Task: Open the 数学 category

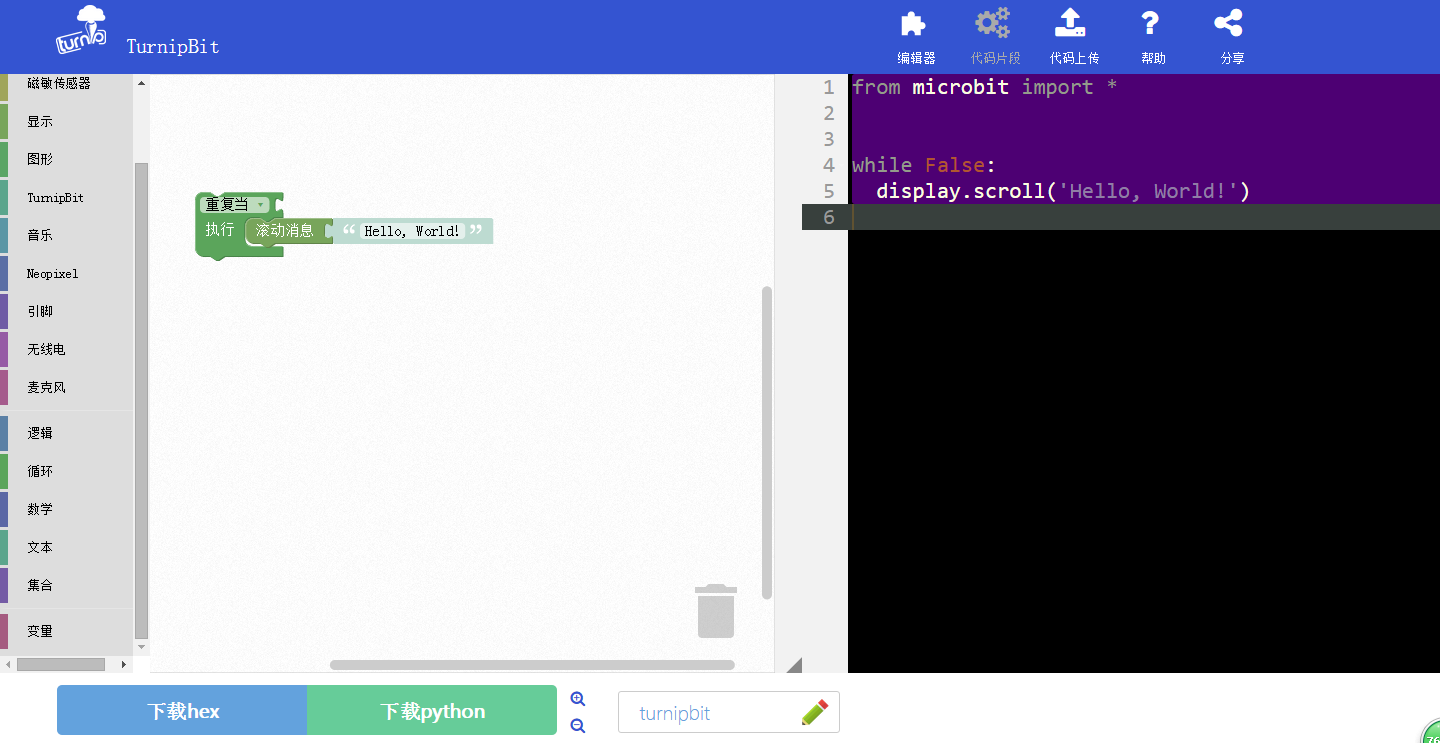Action: pyautogui.click(x=66, y=510)
